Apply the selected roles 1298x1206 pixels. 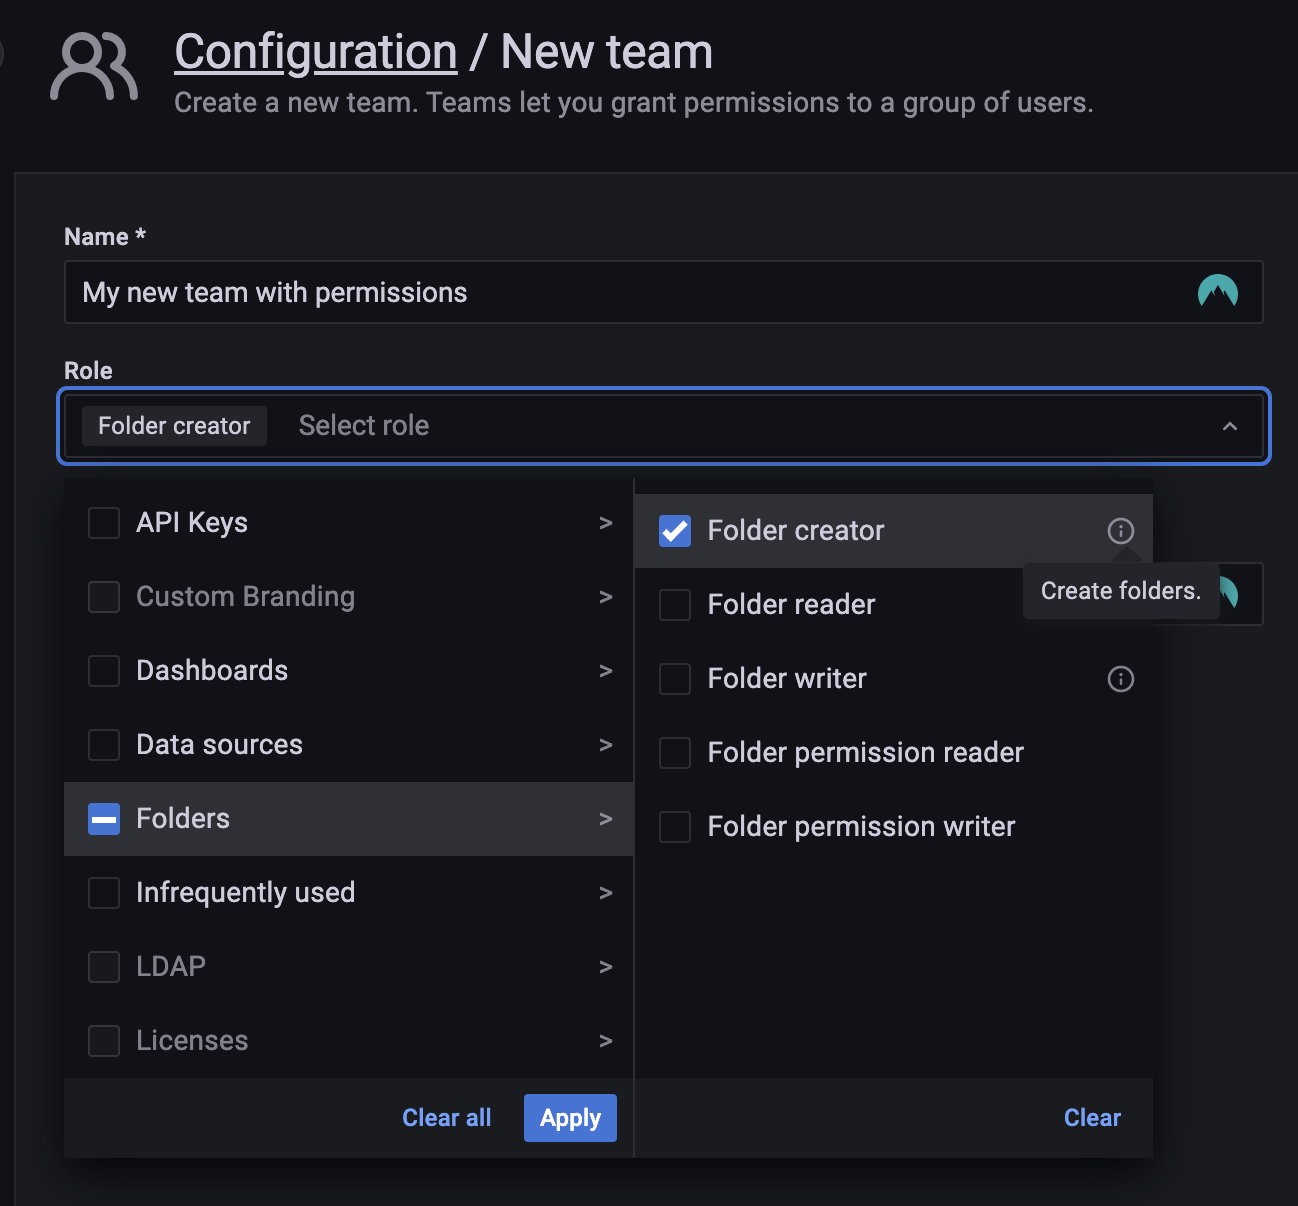[570, 1118]
